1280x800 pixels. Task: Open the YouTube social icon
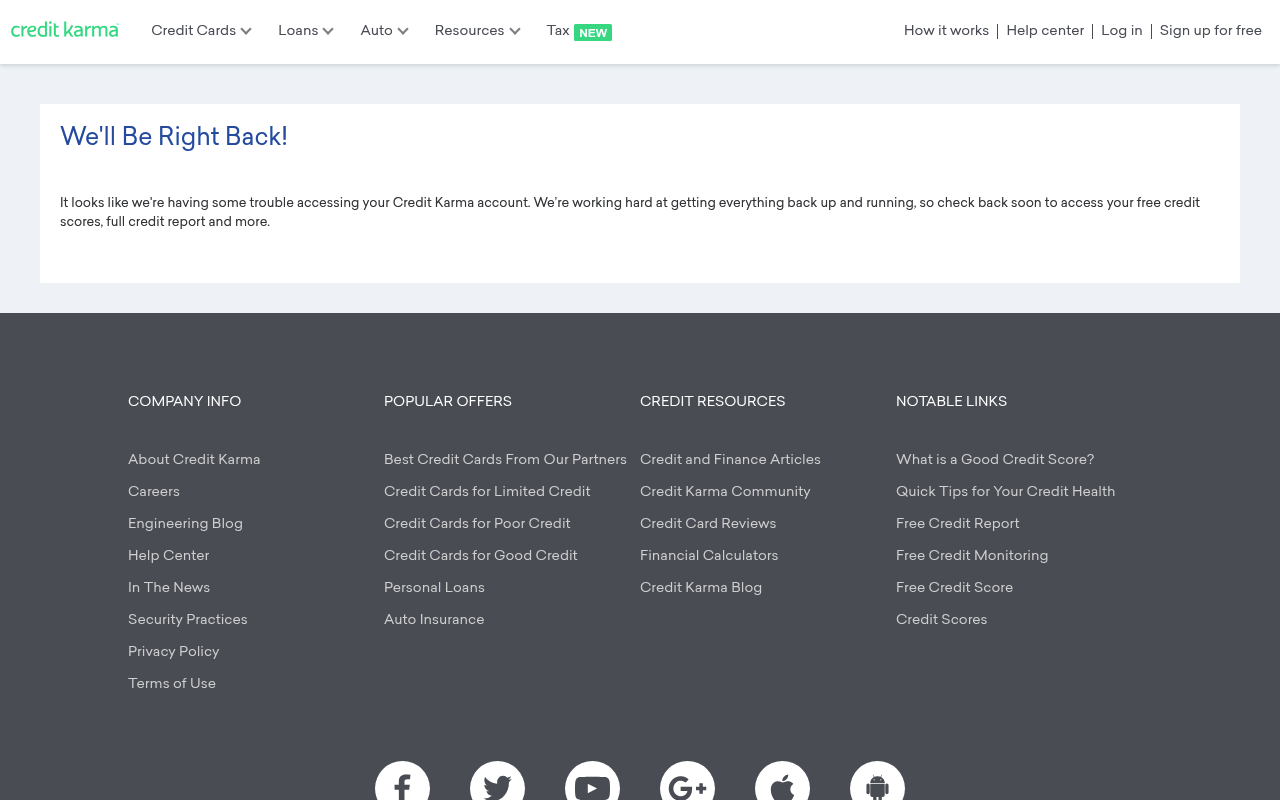(x=592, y=781)
